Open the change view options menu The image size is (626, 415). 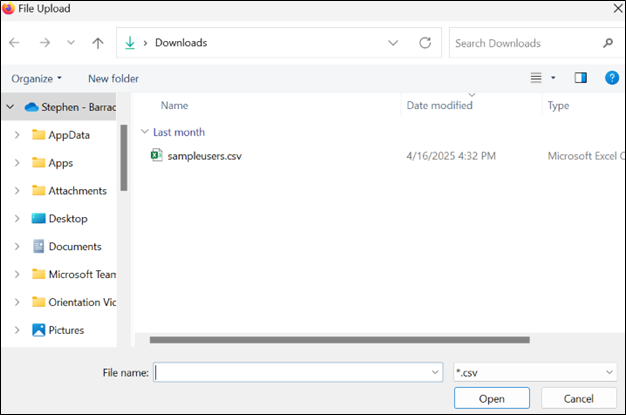point(541,78)
